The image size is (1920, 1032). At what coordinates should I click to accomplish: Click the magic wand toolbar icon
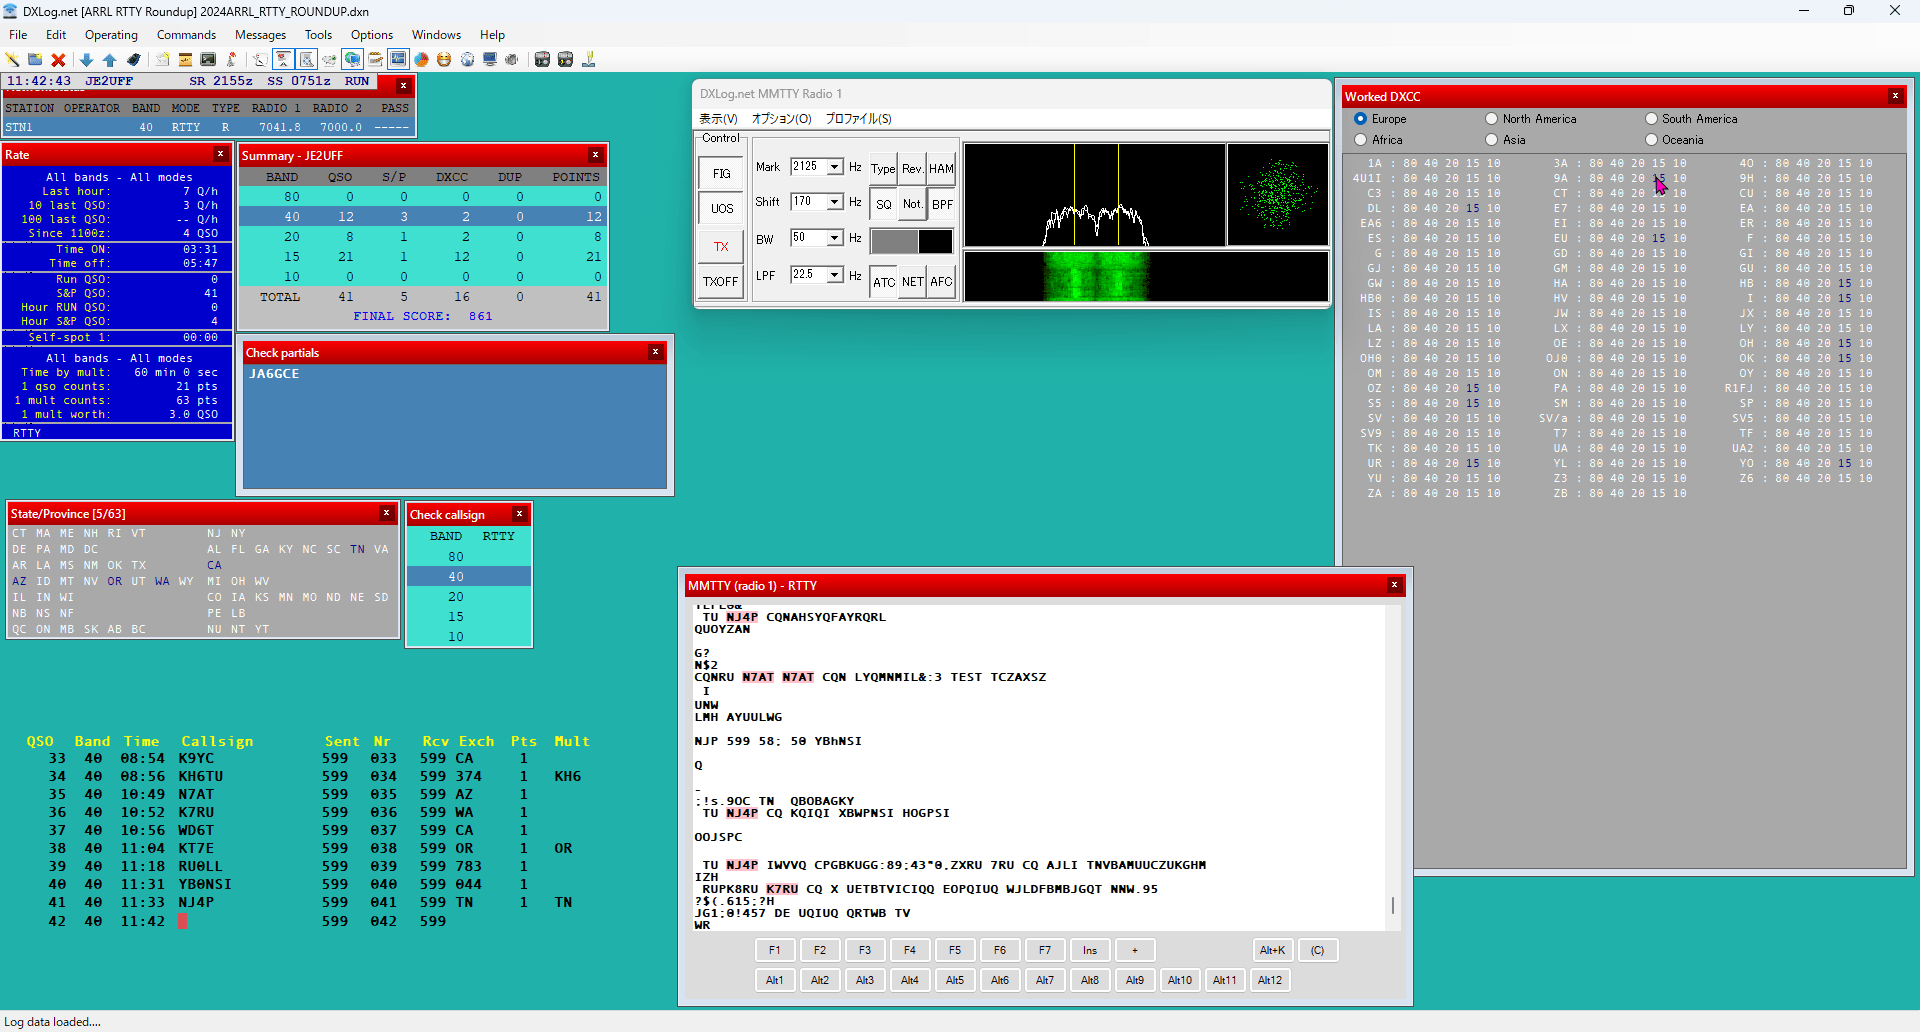tap(12, 60)
